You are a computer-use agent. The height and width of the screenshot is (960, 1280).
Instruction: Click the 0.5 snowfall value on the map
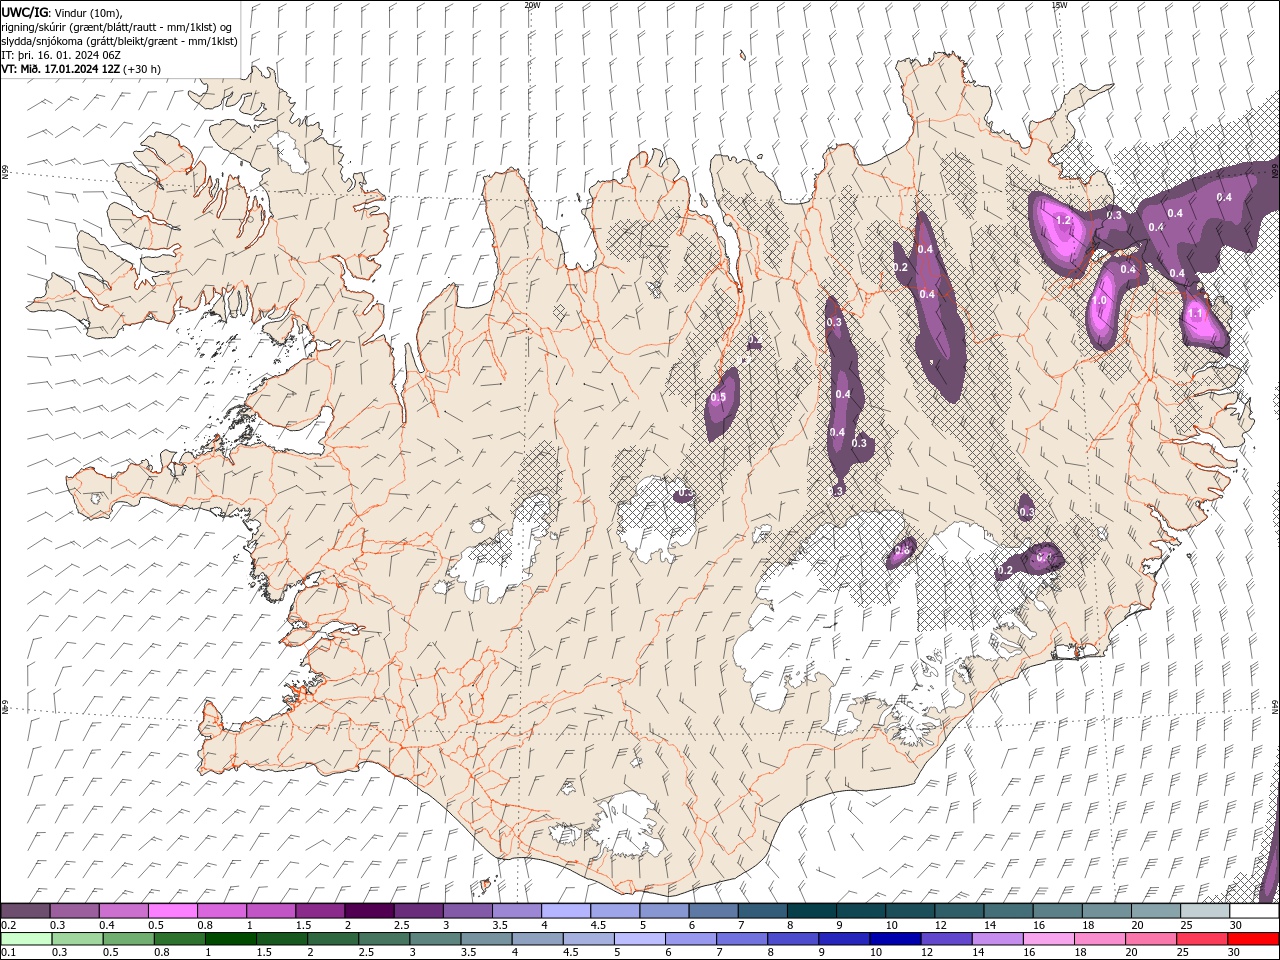(718, 397)
